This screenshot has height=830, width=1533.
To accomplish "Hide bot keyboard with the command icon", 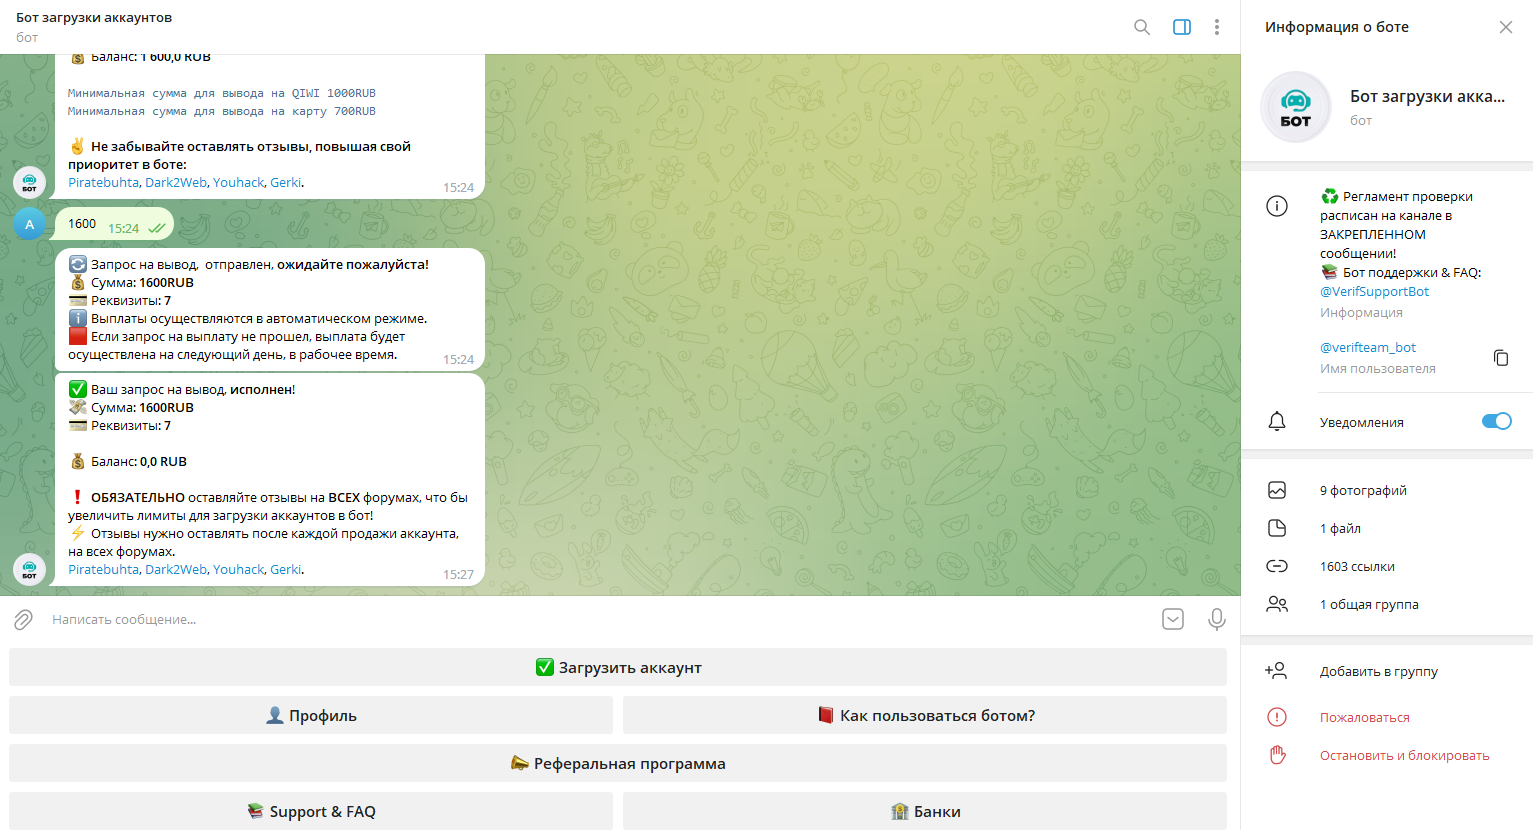I will point(1173,620).
